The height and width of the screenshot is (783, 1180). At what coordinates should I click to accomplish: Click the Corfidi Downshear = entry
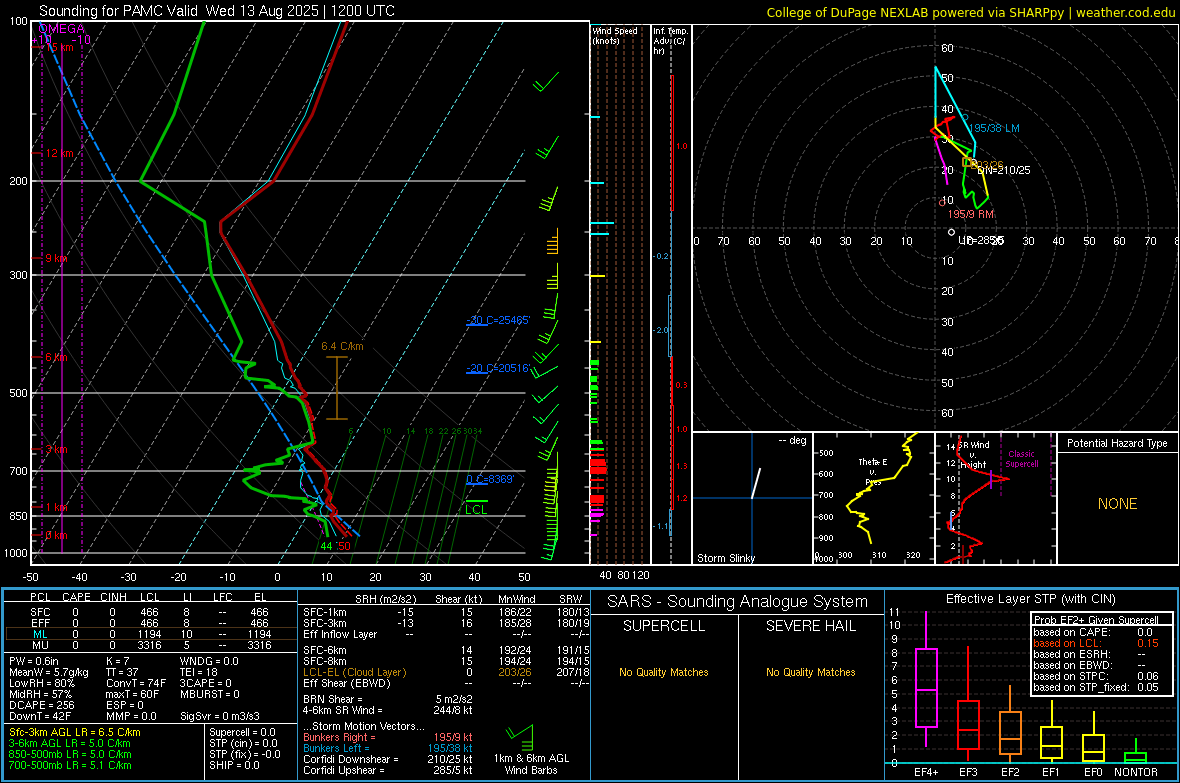tap(388, 759)
